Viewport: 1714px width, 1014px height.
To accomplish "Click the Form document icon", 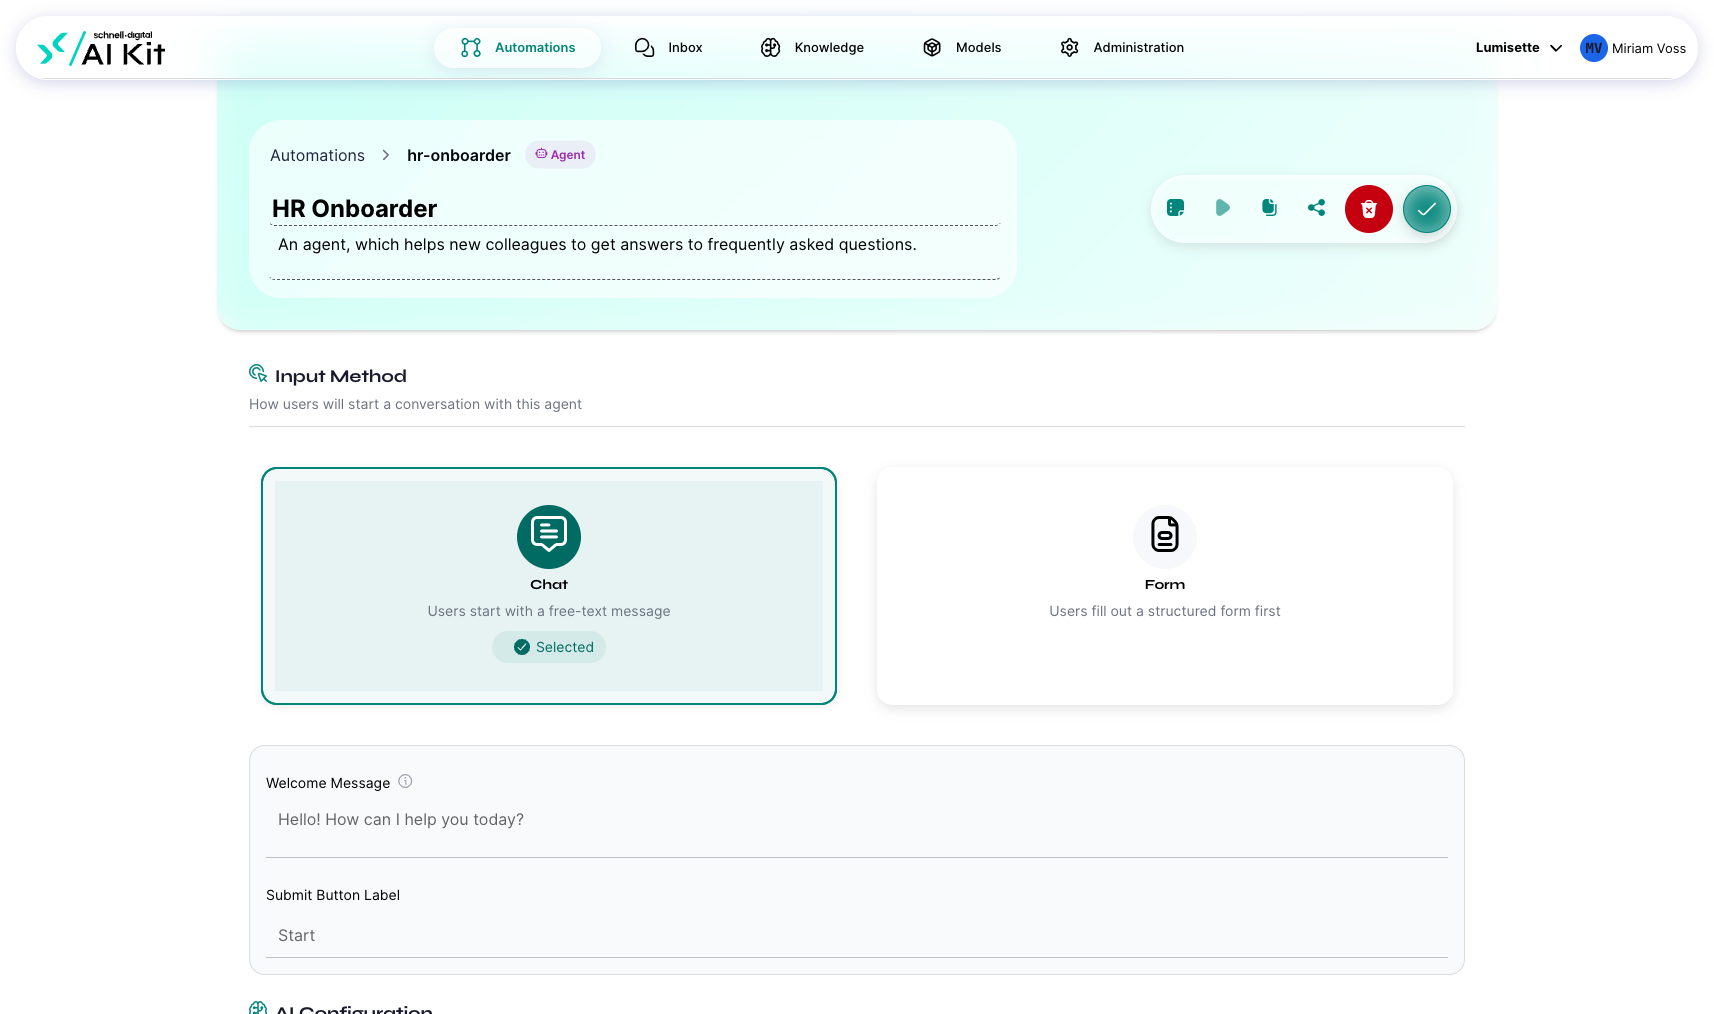I will pyautogui.click(x=1165, y=537).
